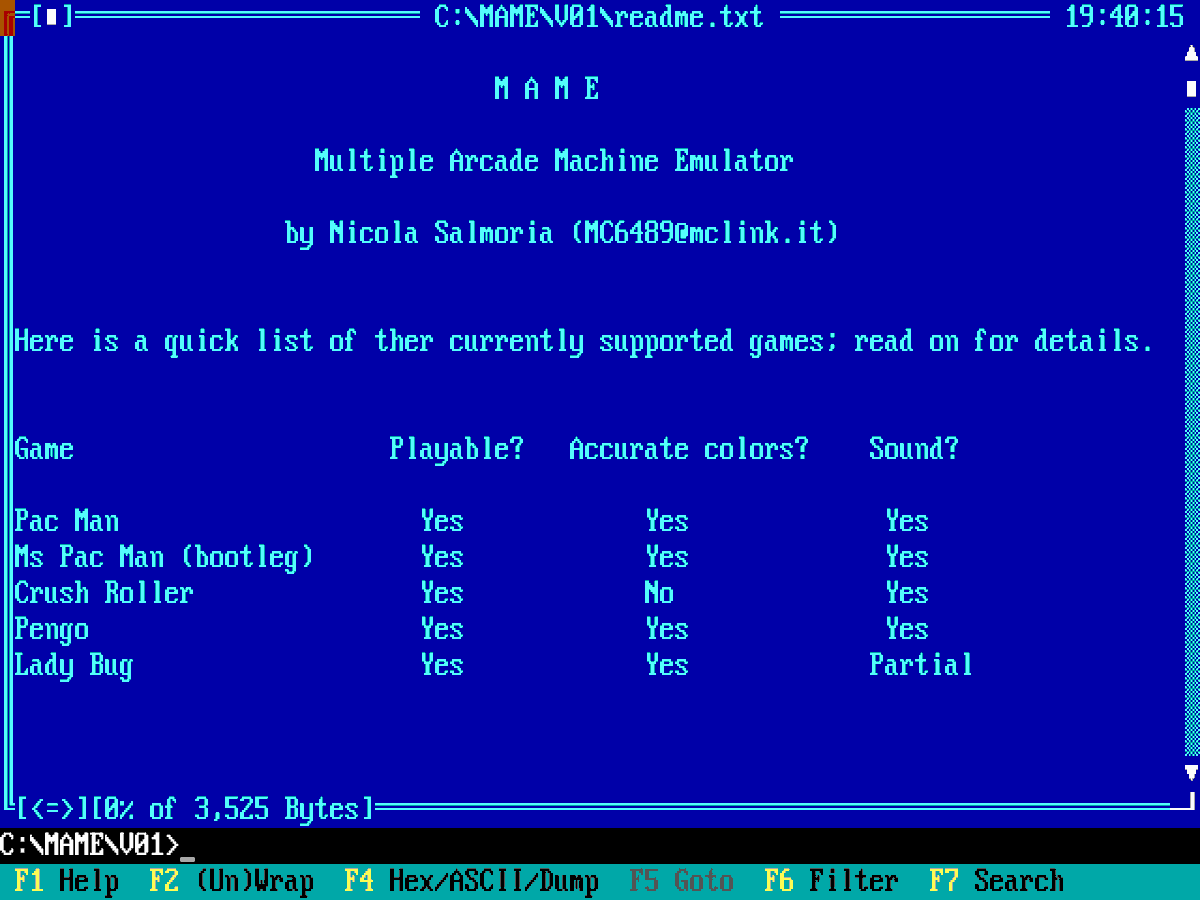Viewport: 1200px width, 900px height.
Task: Start F7 Search
Action: pos(997,881)
